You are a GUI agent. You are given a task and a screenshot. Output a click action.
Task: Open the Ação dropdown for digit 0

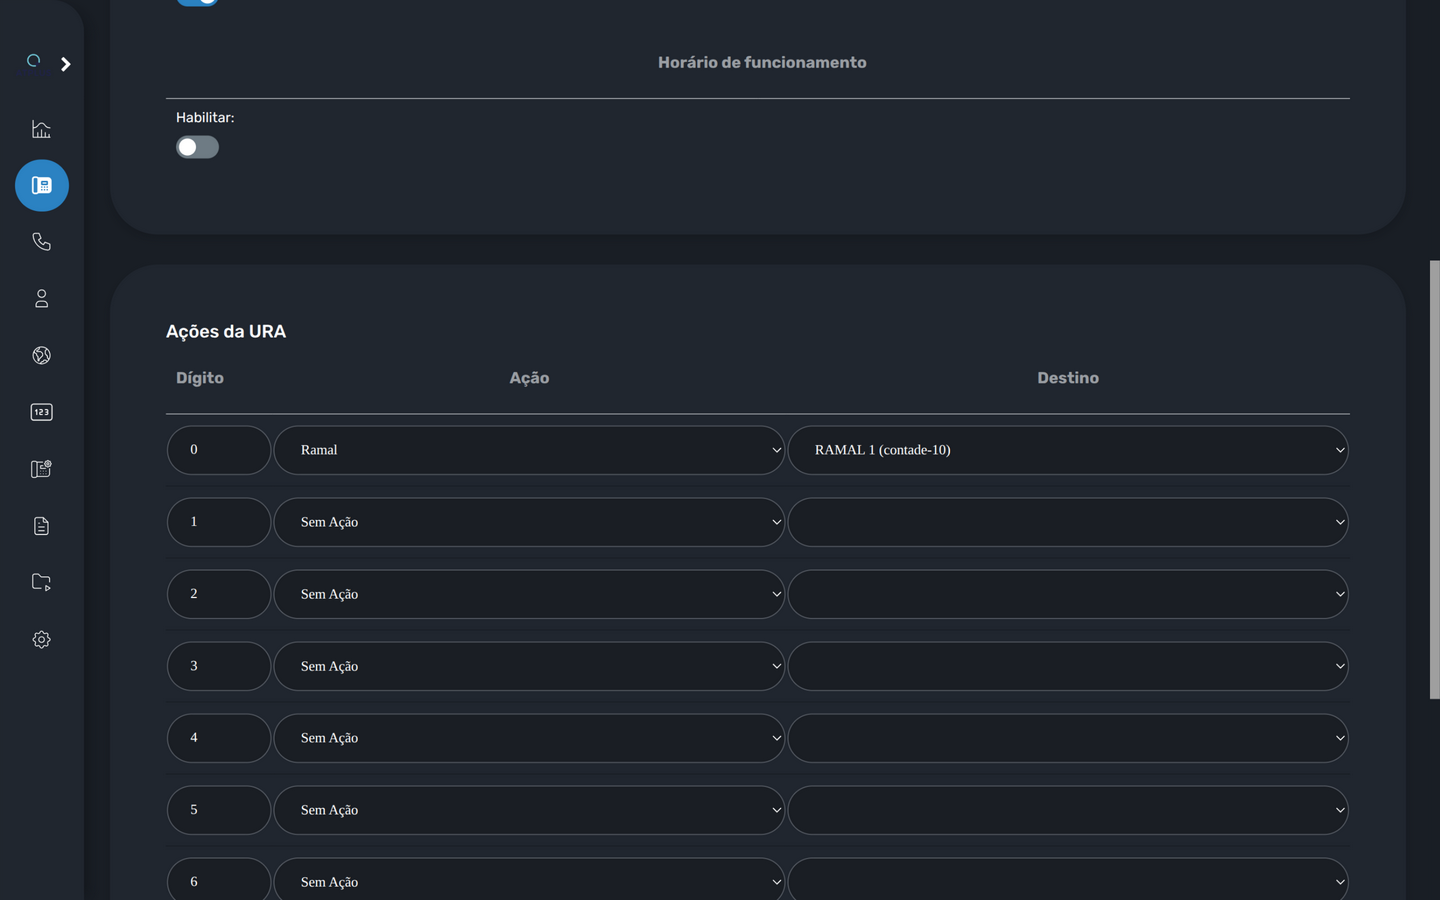(529, 450)
